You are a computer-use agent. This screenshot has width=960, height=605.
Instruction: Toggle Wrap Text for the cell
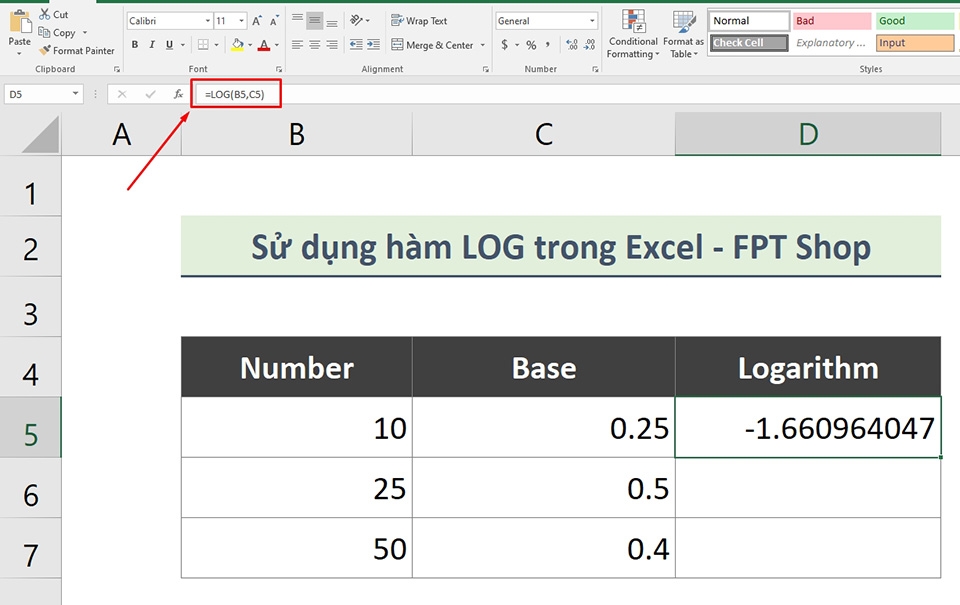coord(419,21)
